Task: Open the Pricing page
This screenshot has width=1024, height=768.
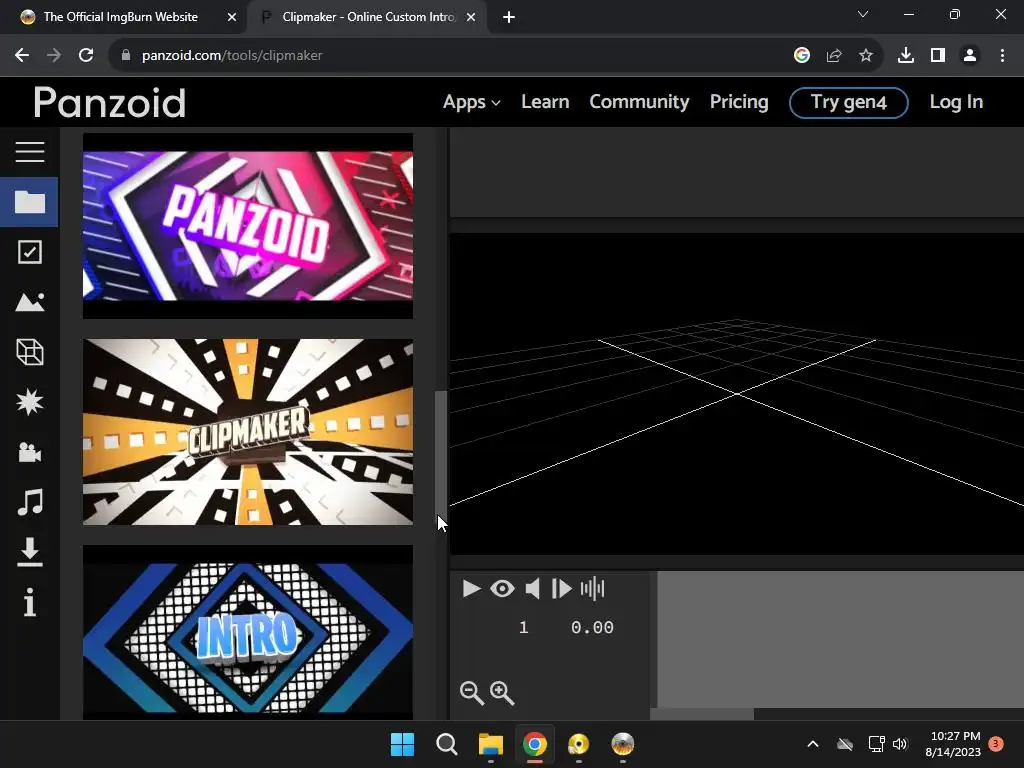Action: [739, 102]
